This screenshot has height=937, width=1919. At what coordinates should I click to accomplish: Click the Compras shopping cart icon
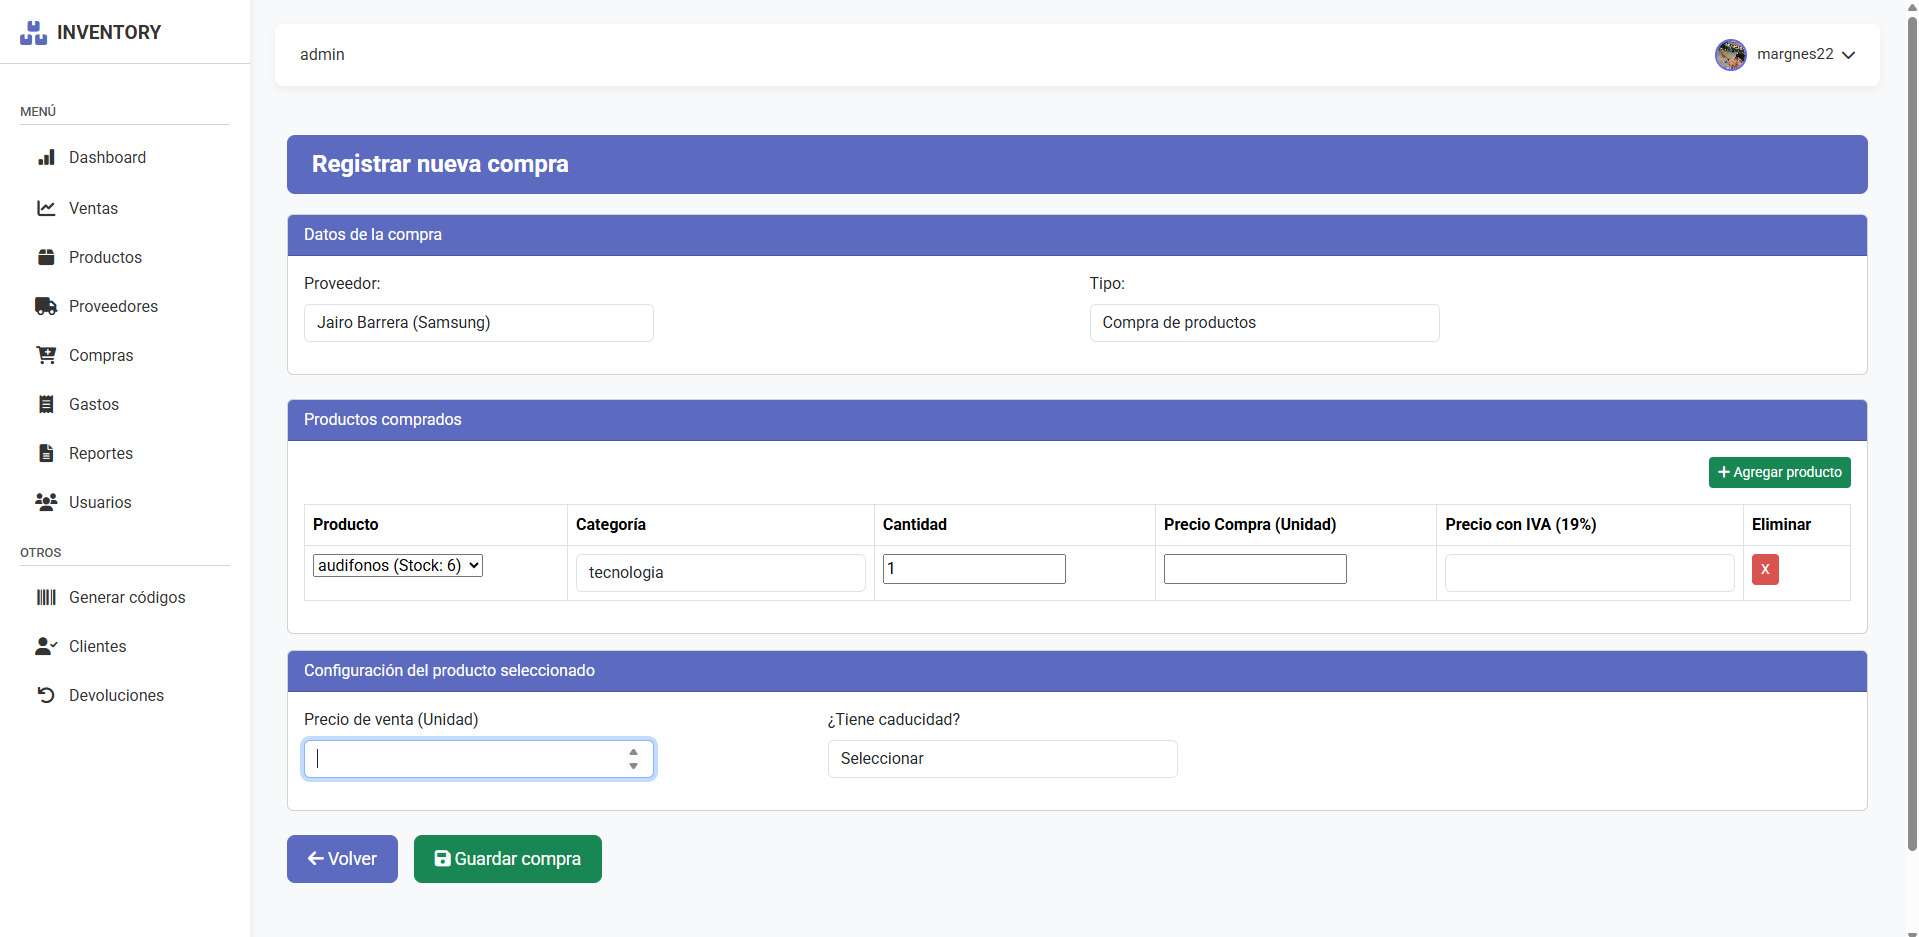(x=46, y=355)
